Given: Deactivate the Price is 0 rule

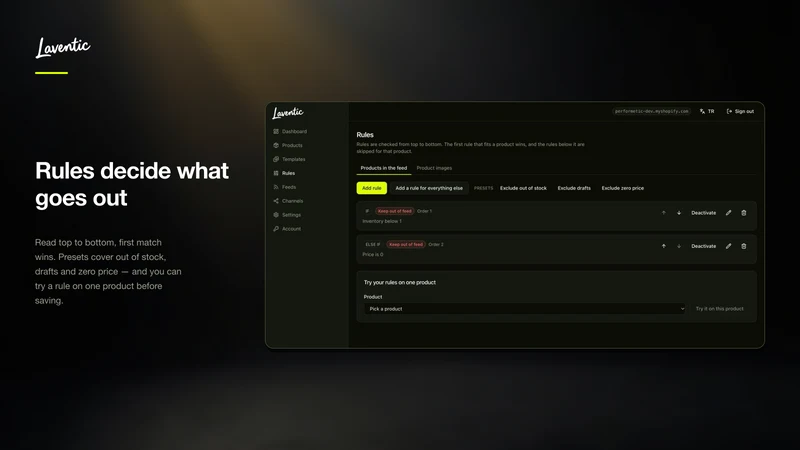Looking at the screenshot, I should tap(704, 246).
